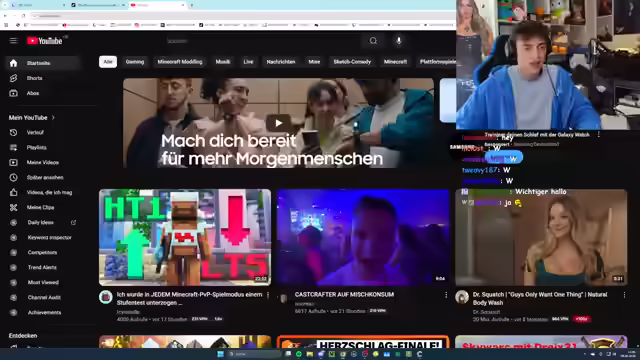
Task: Select the Gaming filter chip
Action: pyautogui.click(x=135, y=62)
